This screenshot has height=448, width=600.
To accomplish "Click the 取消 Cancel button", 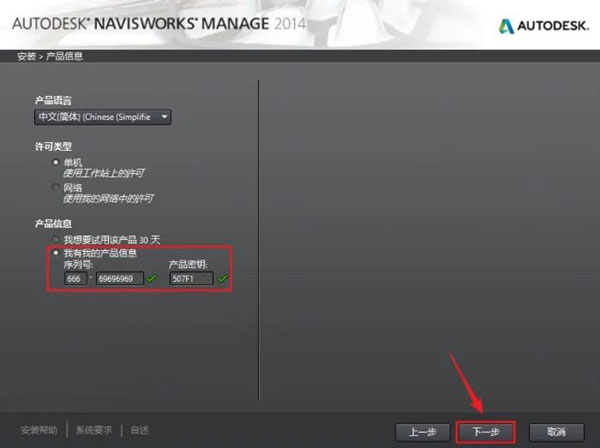I will point(556,432).
